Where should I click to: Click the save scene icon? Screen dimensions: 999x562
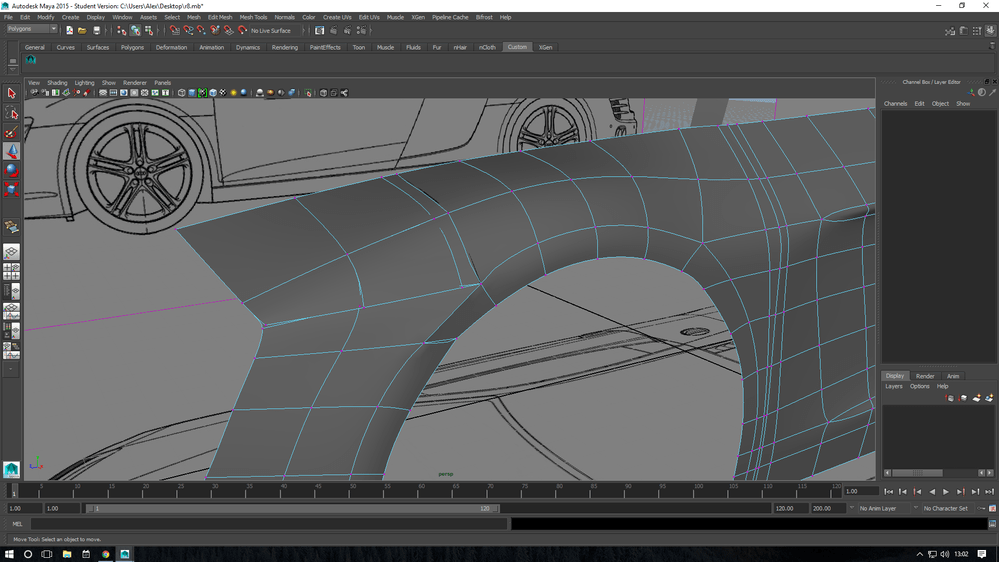(96, 30)
